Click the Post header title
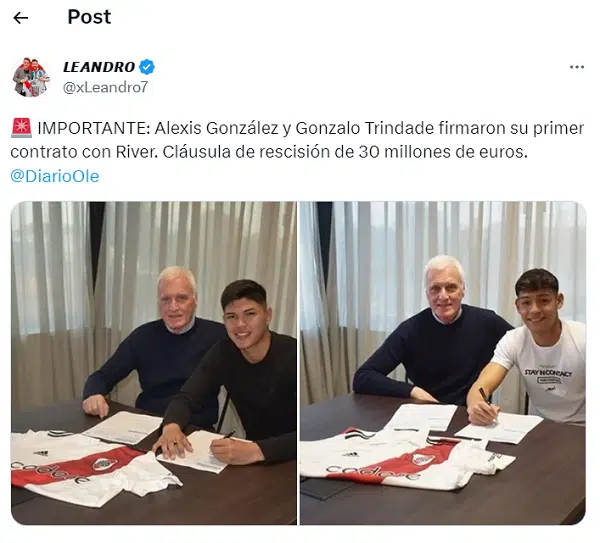The image size is (600, 543). point(89,17)
